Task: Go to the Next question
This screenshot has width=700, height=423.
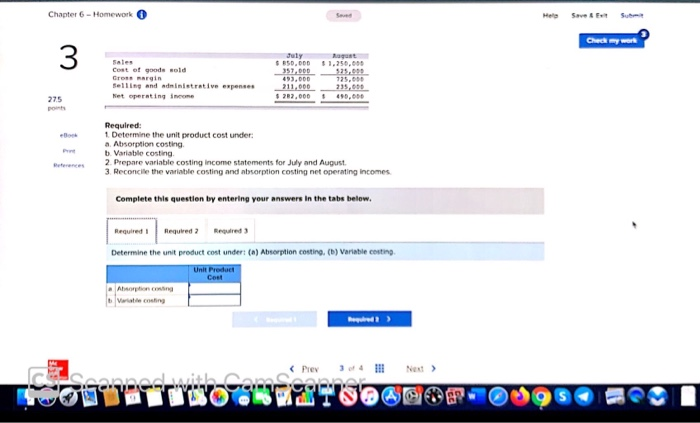Action: pos(421,369)
